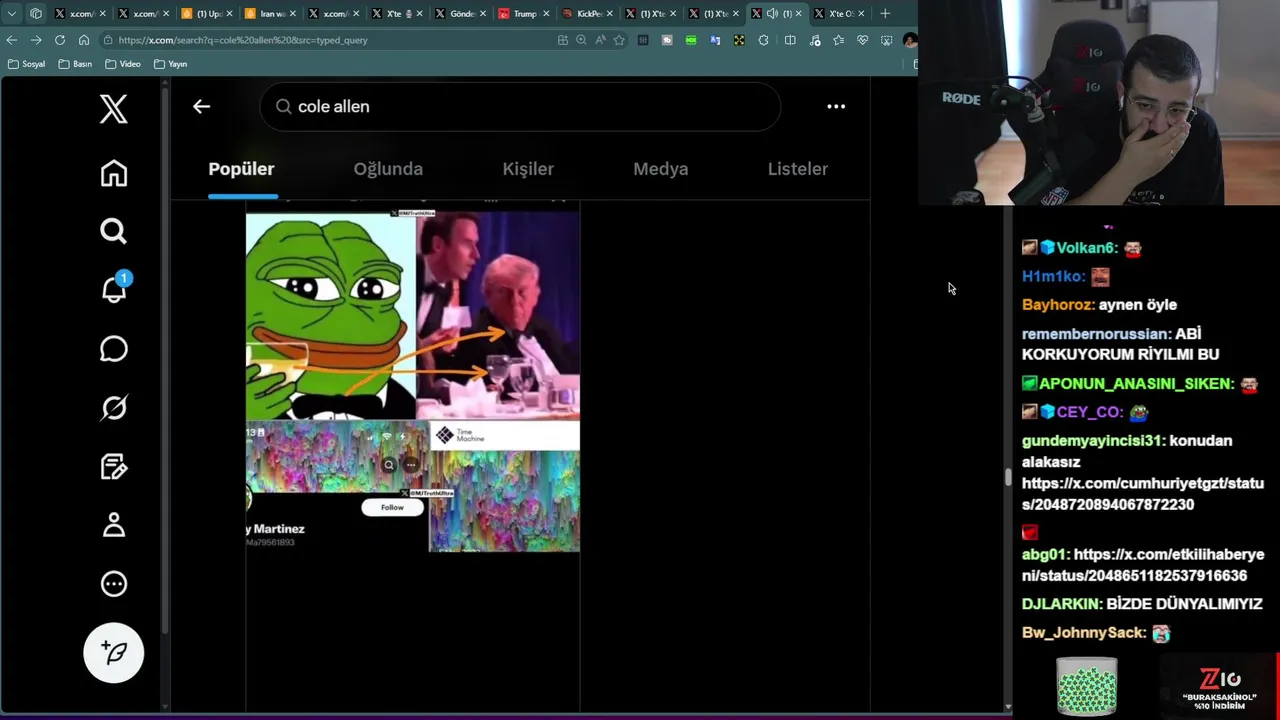The height and width of the screenshot is (720, 1280).
Task: Bookmark page with the star icon
Action: tap(619, 40)
